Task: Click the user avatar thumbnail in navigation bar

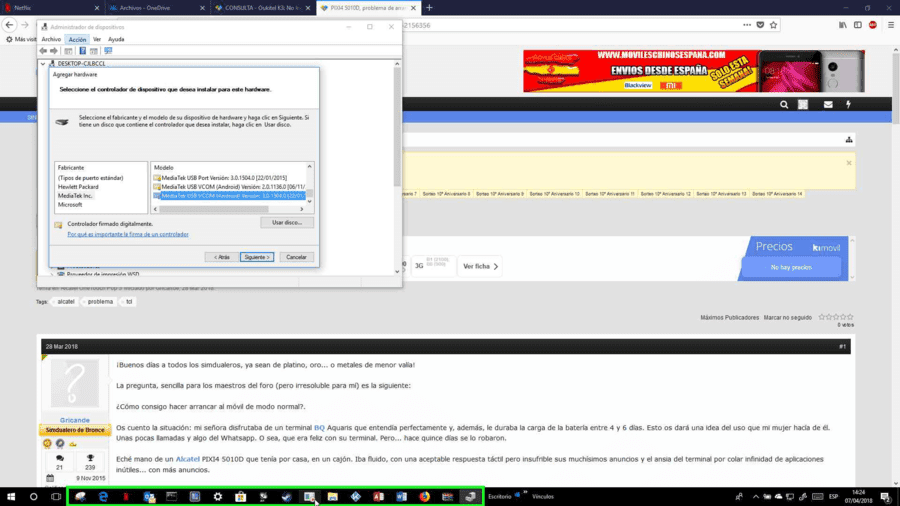Action: point(802,104)
